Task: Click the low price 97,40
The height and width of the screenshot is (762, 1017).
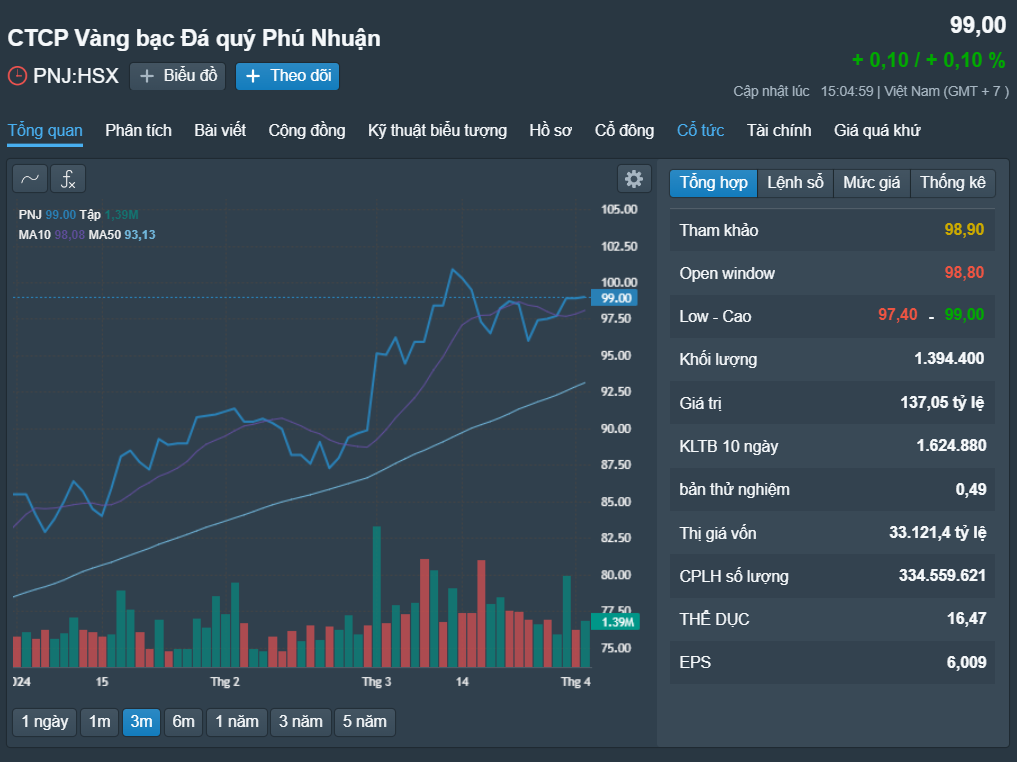Action: (x=898, y=315)
